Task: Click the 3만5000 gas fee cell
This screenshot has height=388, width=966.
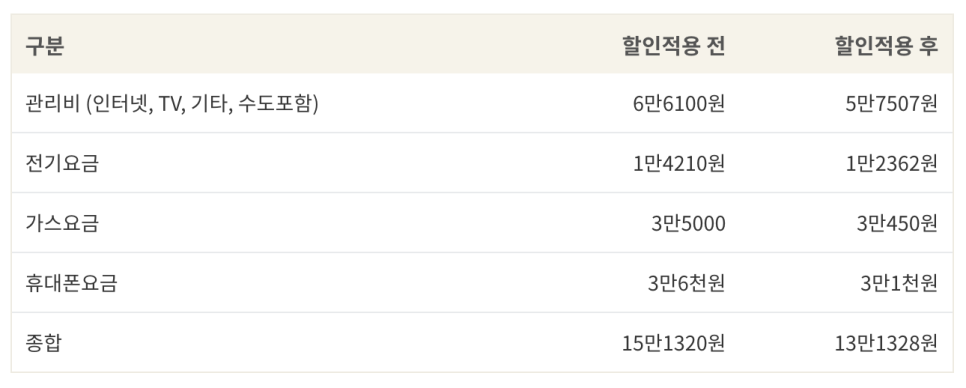Action: point(688,223)
